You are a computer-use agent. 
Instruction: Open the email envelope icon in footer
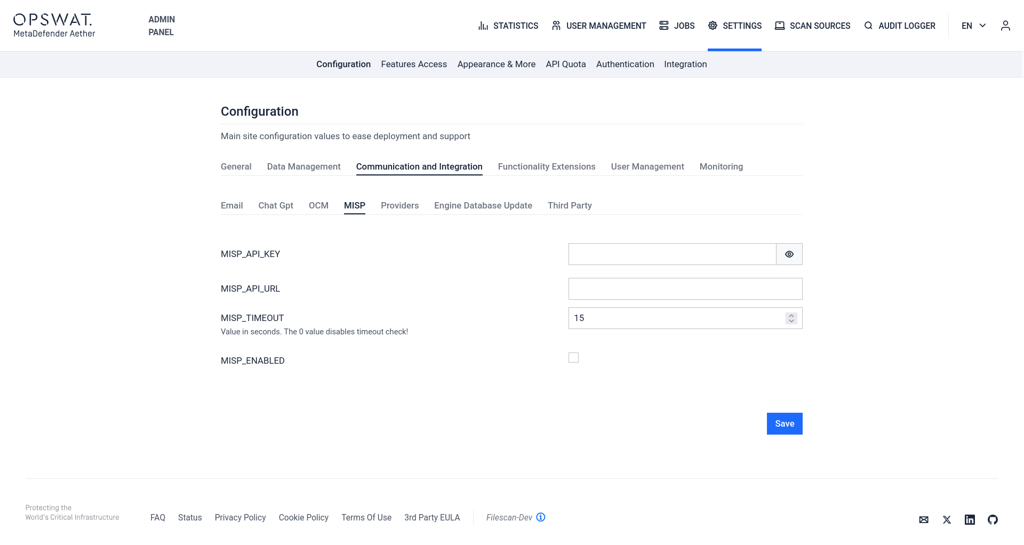click(923, 520)
